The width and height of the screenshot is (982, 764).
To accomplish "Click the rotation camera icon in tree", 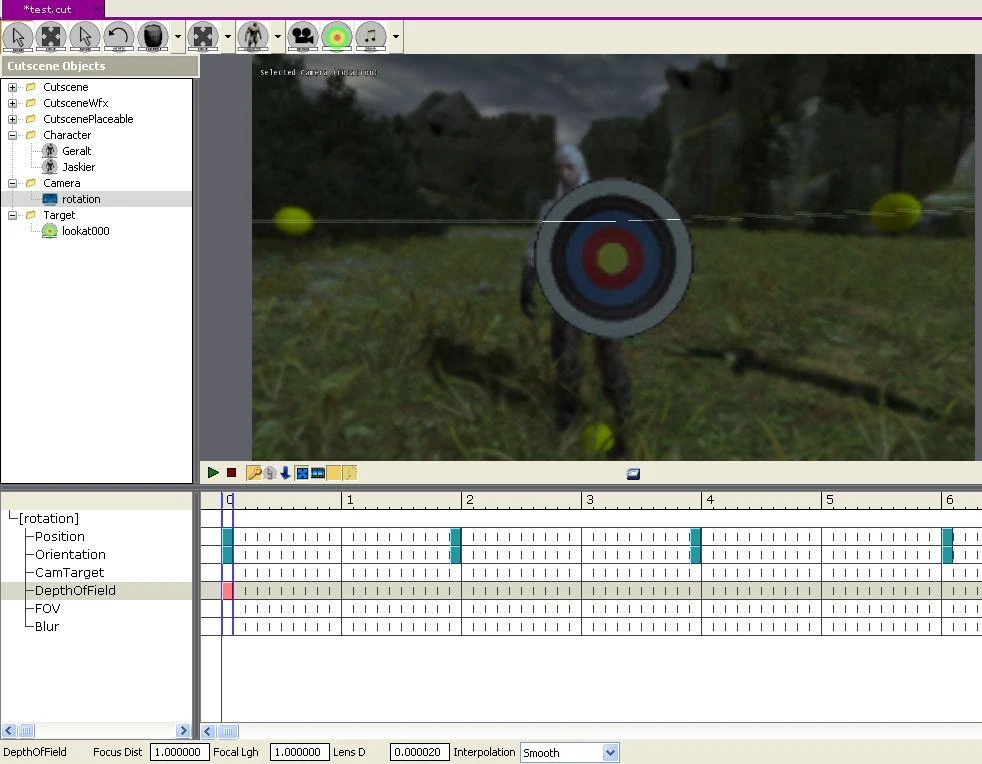I will pyautogui.click(x=49, y=199).
